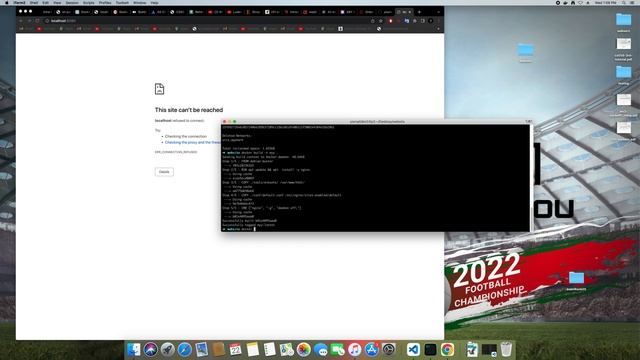The width and height of the screenshot is (640, 360).
Task: Launch Siri from the Dock
Action: [x=151, y=349]
